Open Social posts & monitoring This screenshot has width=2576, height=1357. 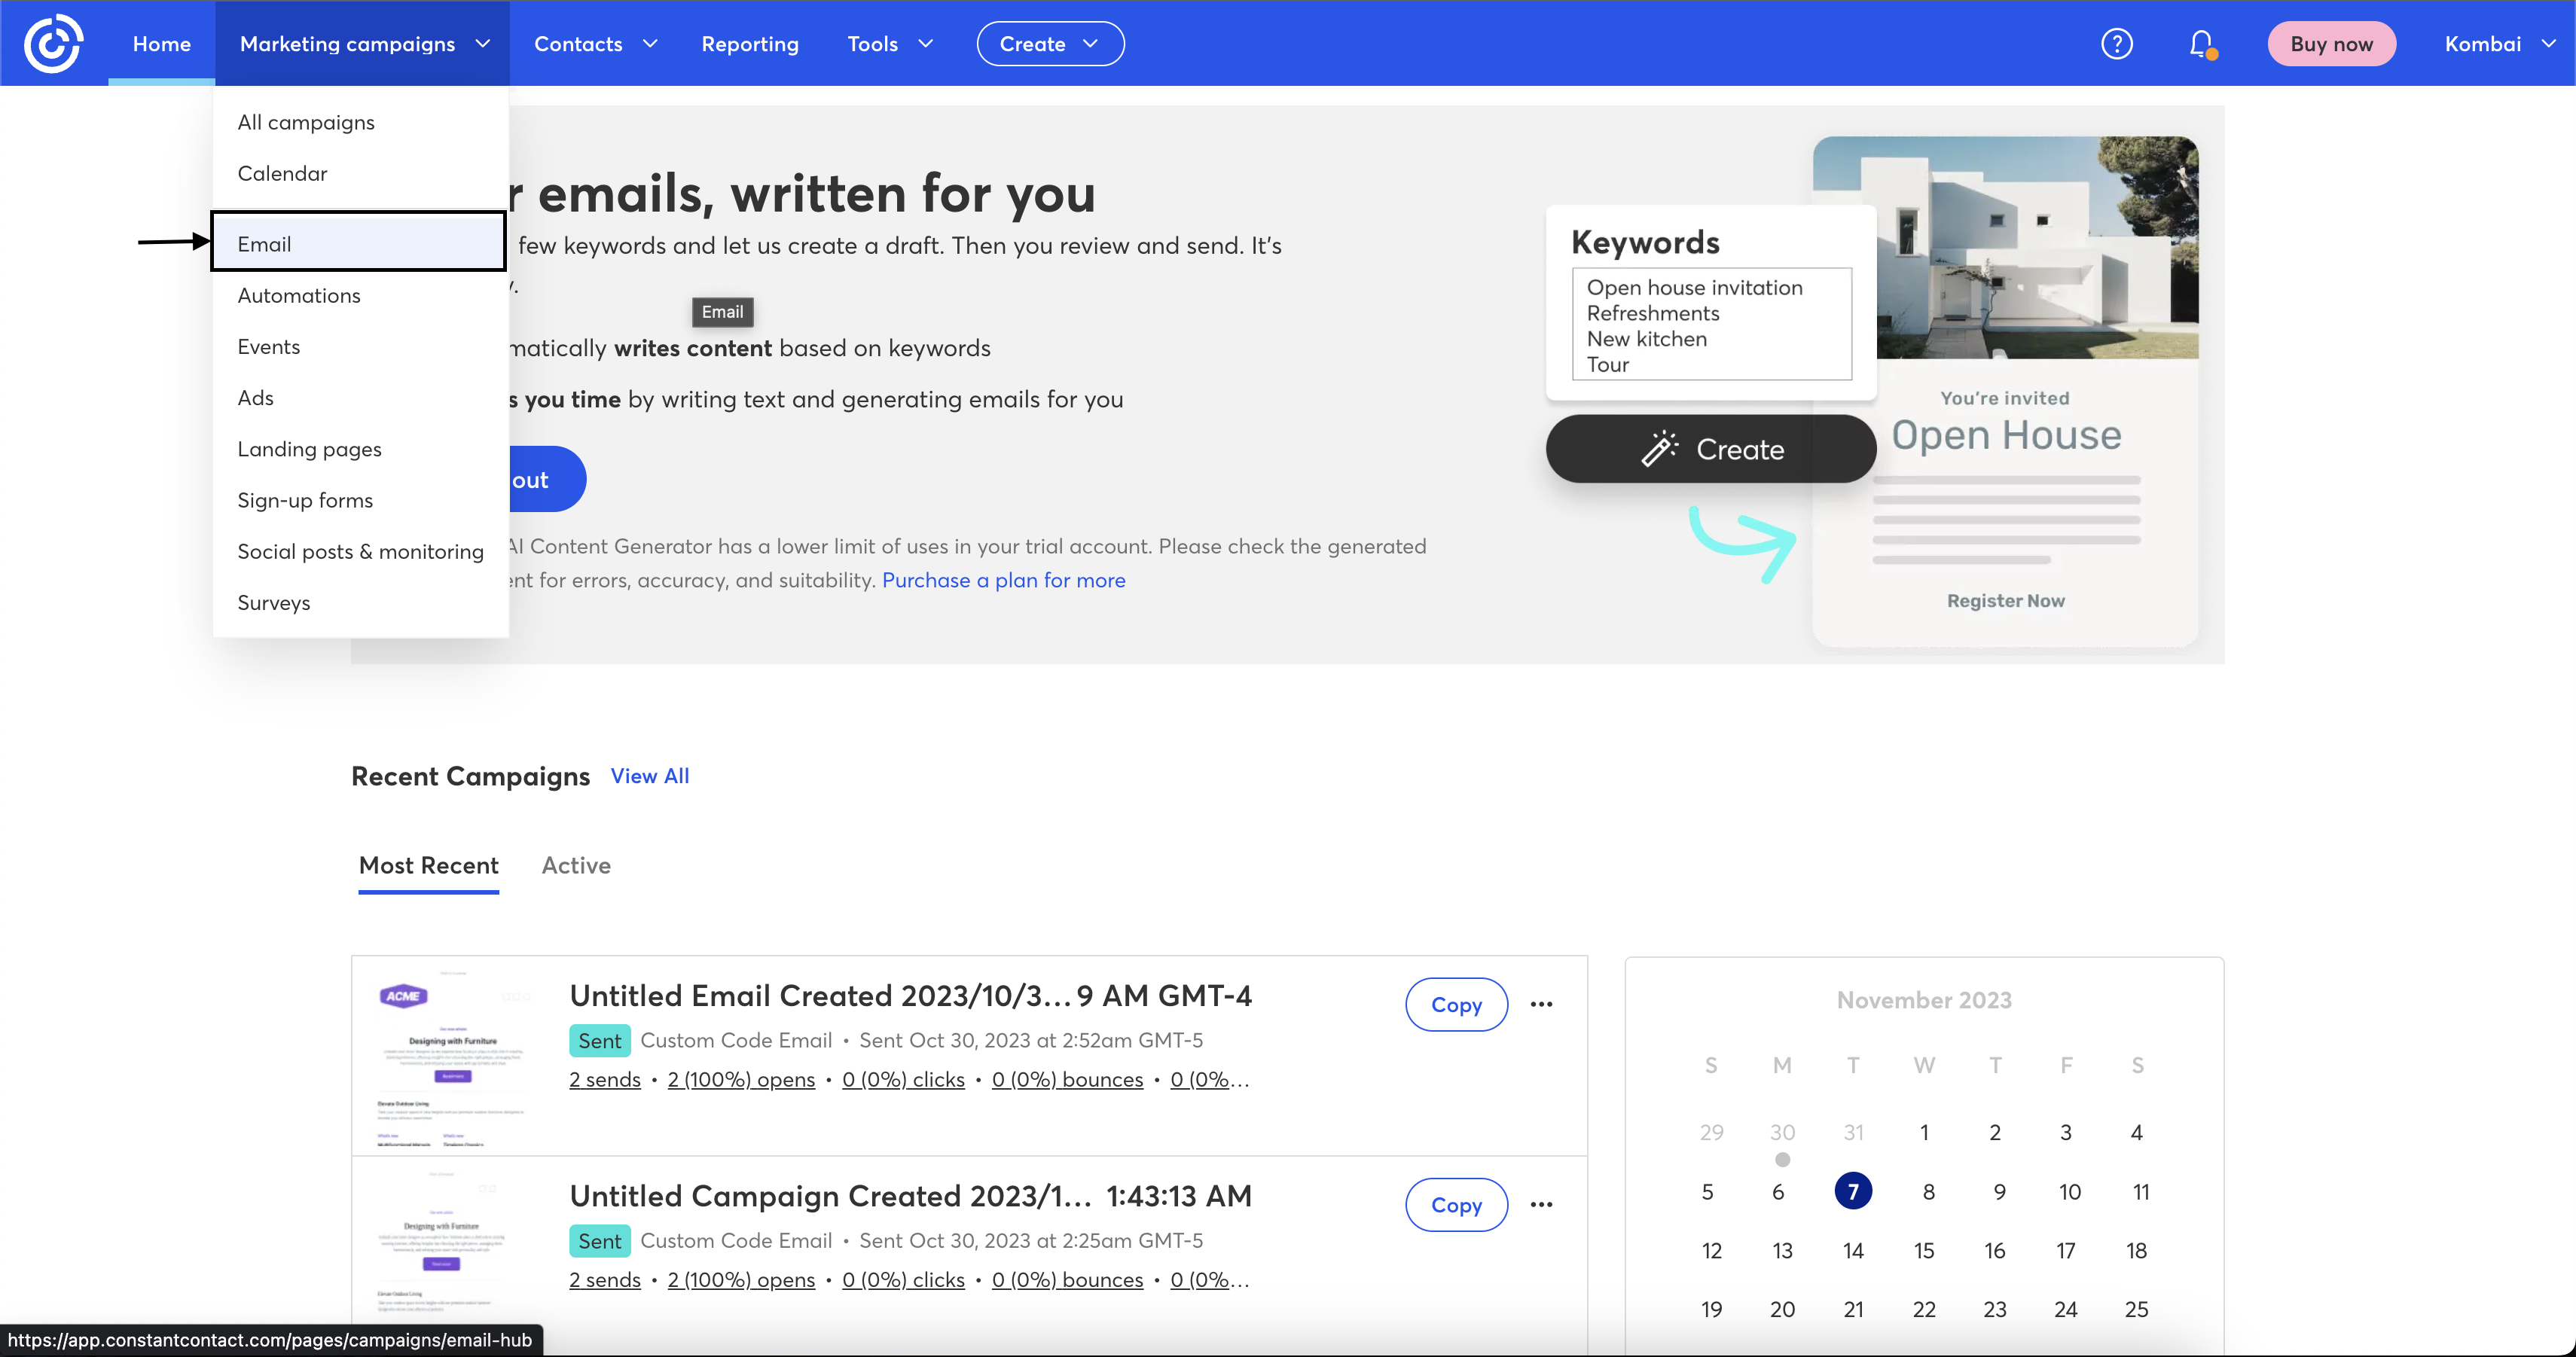click(360, 551)
